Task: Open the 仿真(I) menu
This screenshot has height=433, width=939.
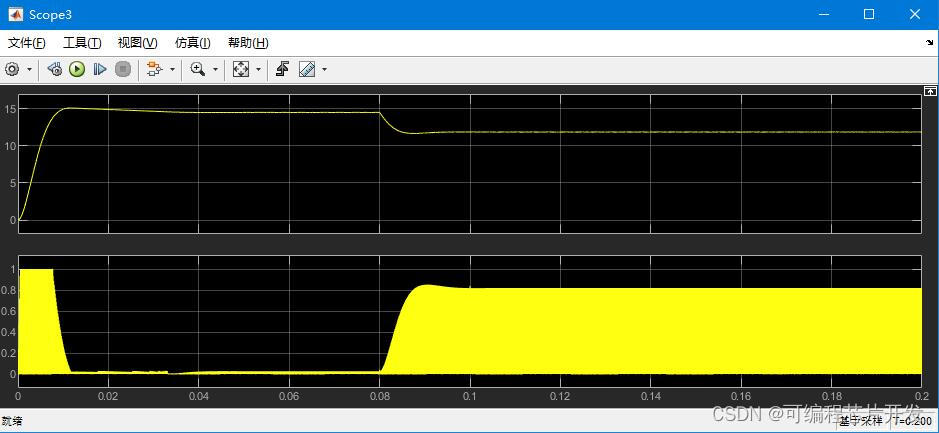Action: (x=193, y=43)
